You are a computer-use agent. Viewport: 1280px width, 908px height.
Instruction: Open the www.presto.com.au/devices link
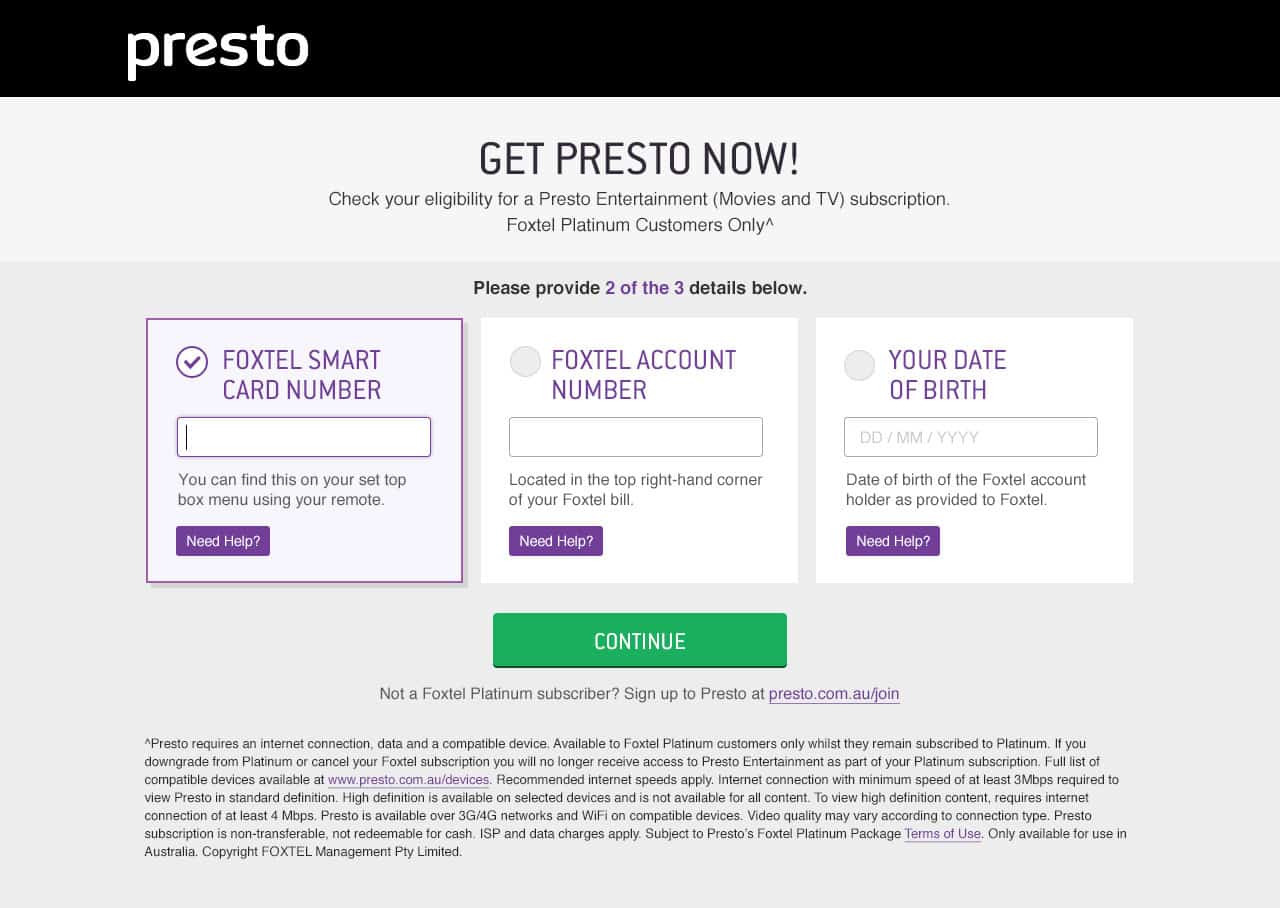tap(408, 780)
